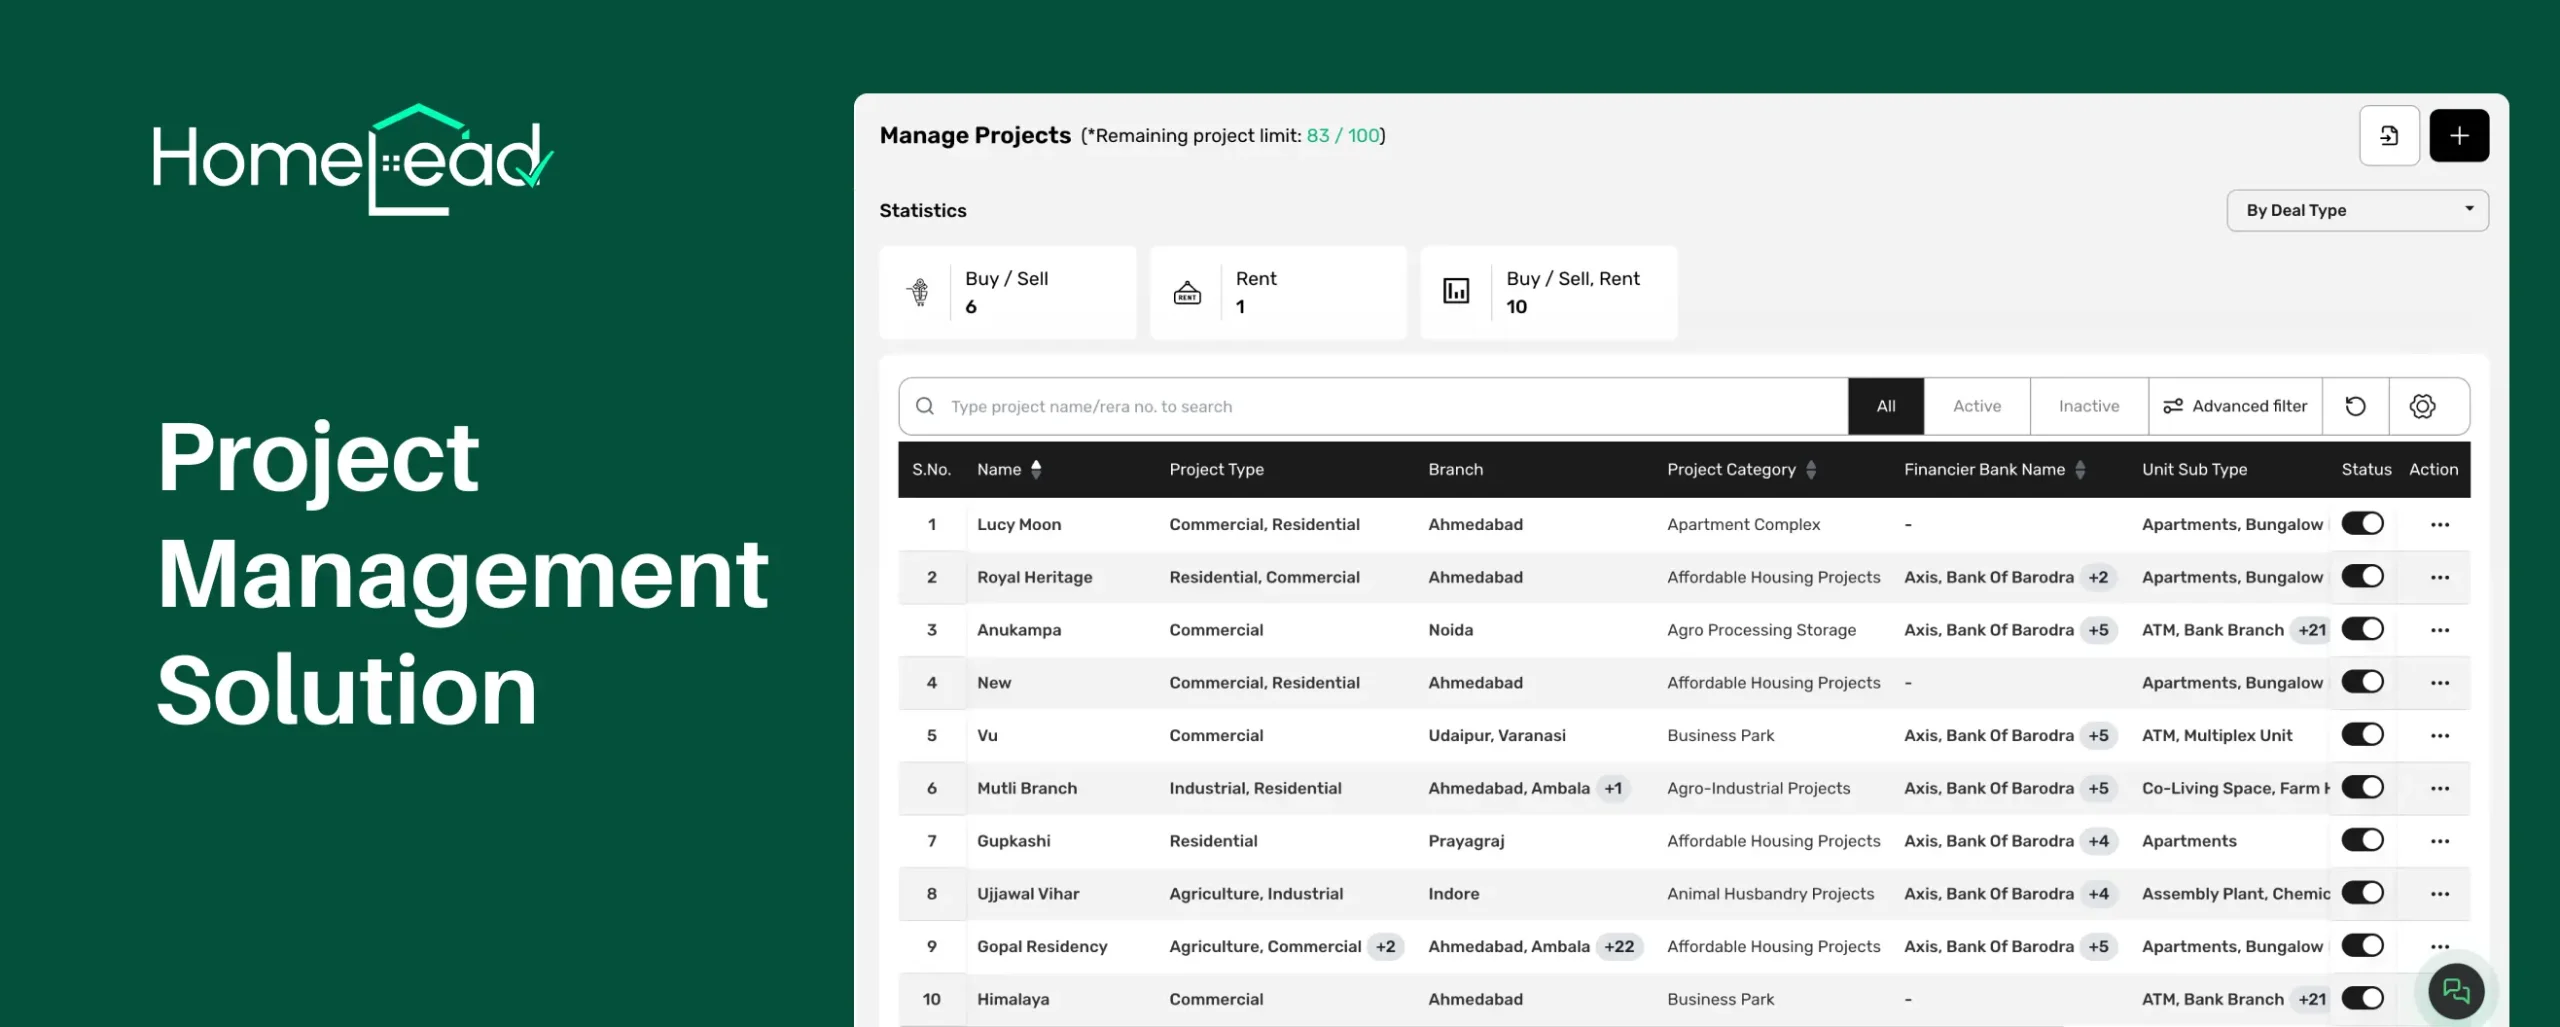The image size is (2560, 1027).
Task: Switch to the Active projects tab
Action: tap(1977, 406)
